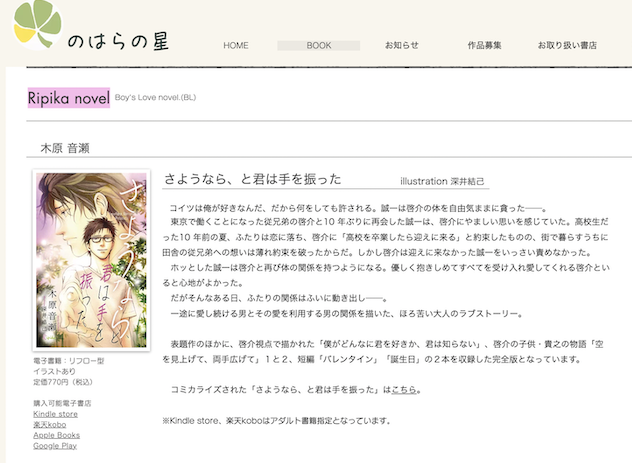
Task: Open the 楽天kobo store link
Action: pos(50,425)
